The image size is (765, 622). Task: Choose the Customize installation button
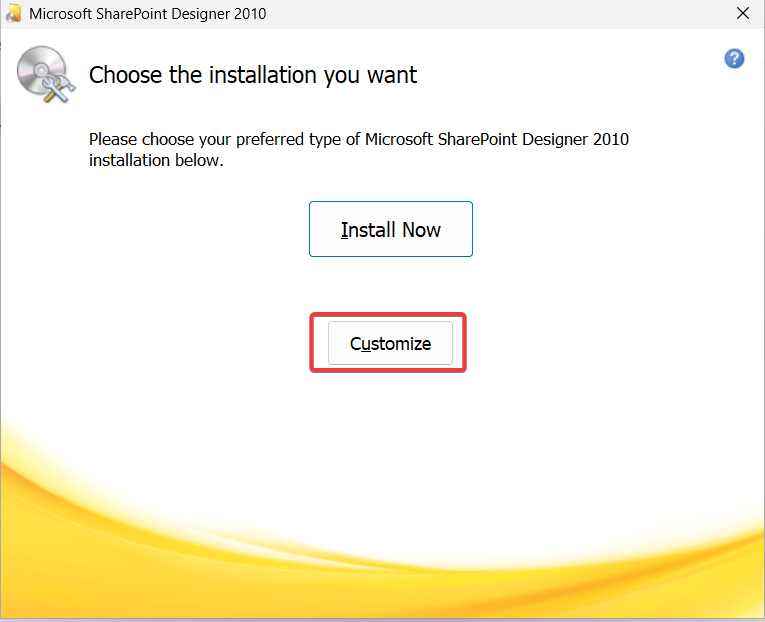[390, 343]
